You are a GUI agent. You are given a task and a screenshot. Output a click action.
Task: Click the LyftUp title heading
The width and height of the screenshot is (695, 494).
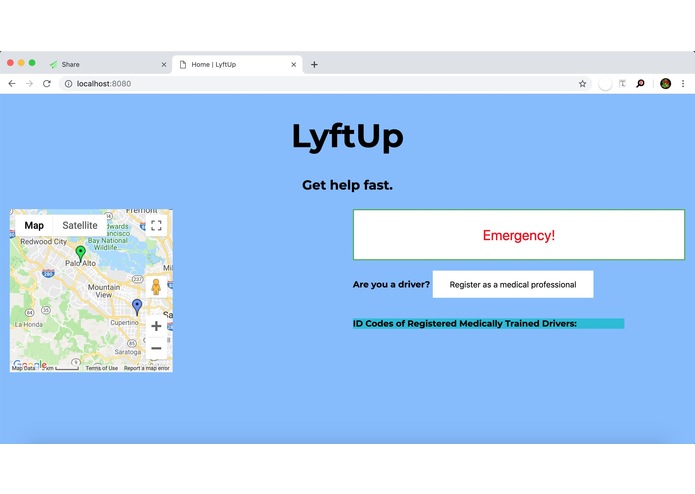[348, 136]
